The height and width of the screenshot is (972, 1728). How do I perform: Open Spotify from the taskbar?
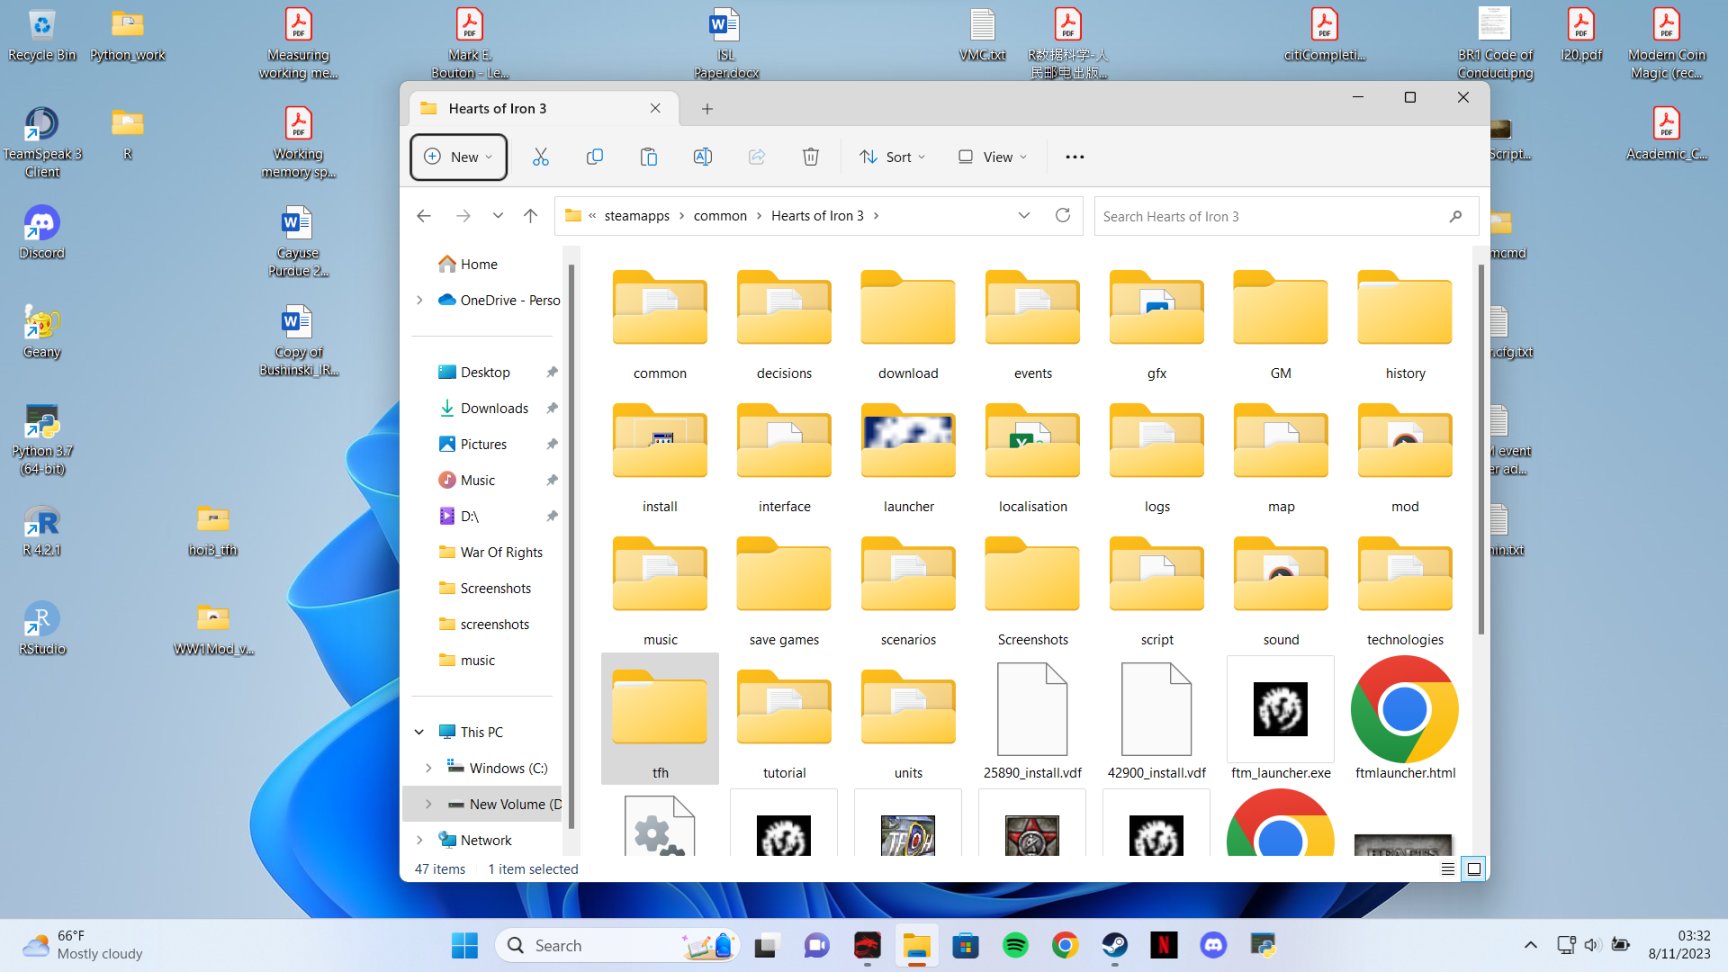pos(1015,945)
